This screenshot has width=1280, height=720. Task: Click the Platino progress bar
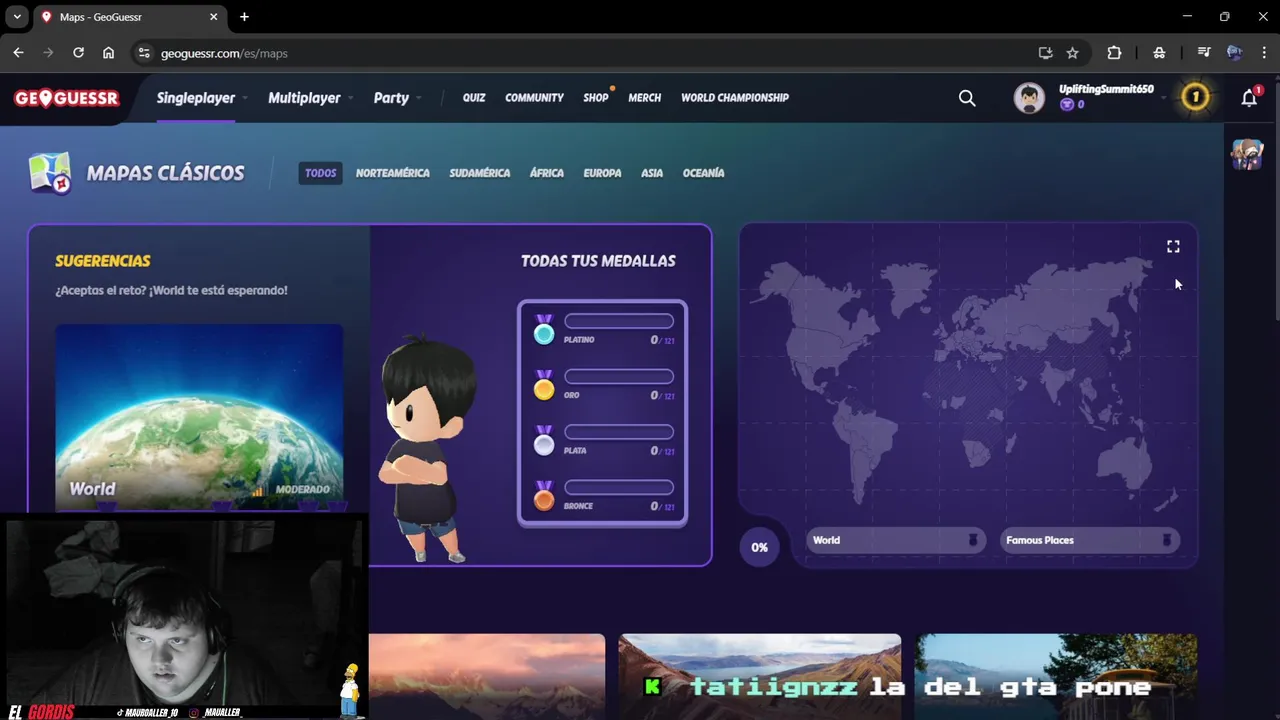(619, 321)
